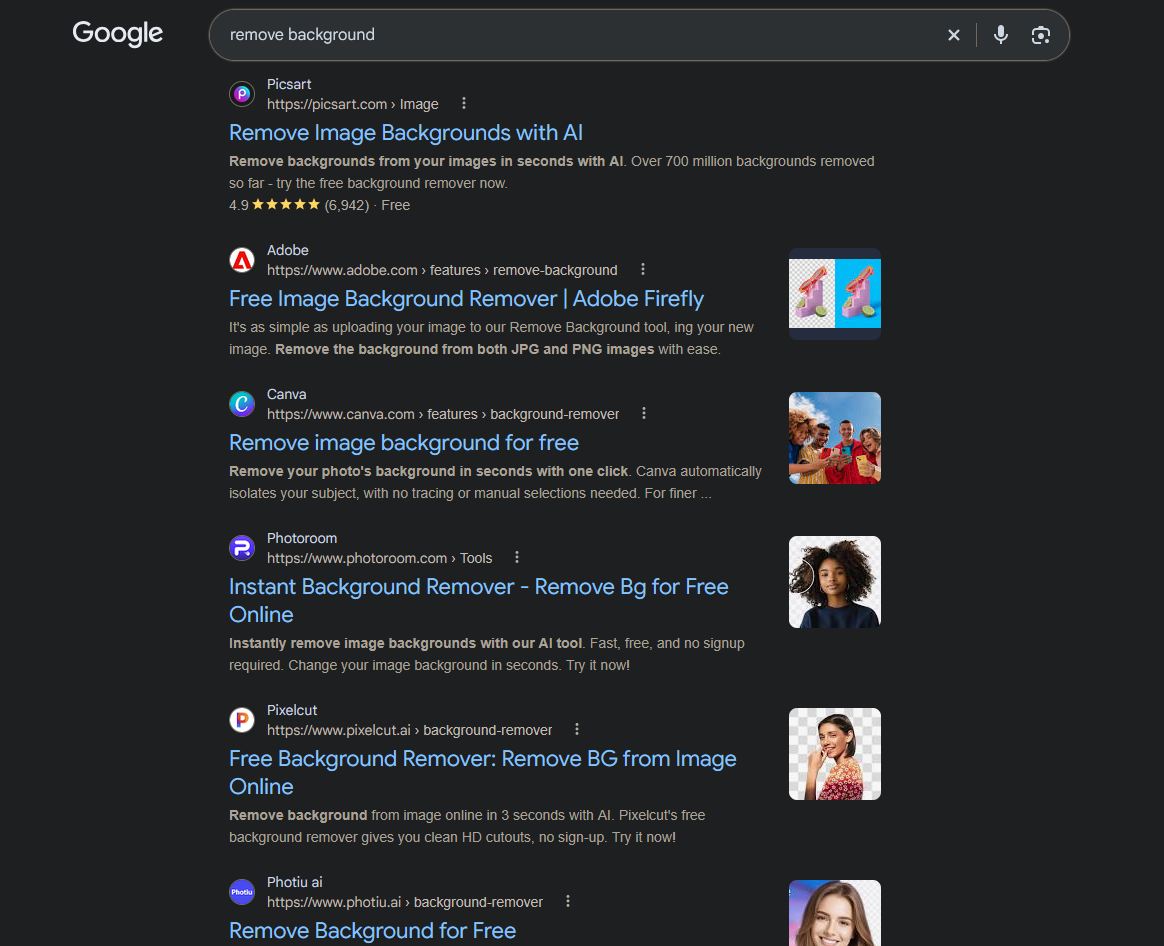The image size is (1164, 946).
Task: Open the three-dot menu for Photoroom result
Action: pyautogui.click(x=517, y=557)
